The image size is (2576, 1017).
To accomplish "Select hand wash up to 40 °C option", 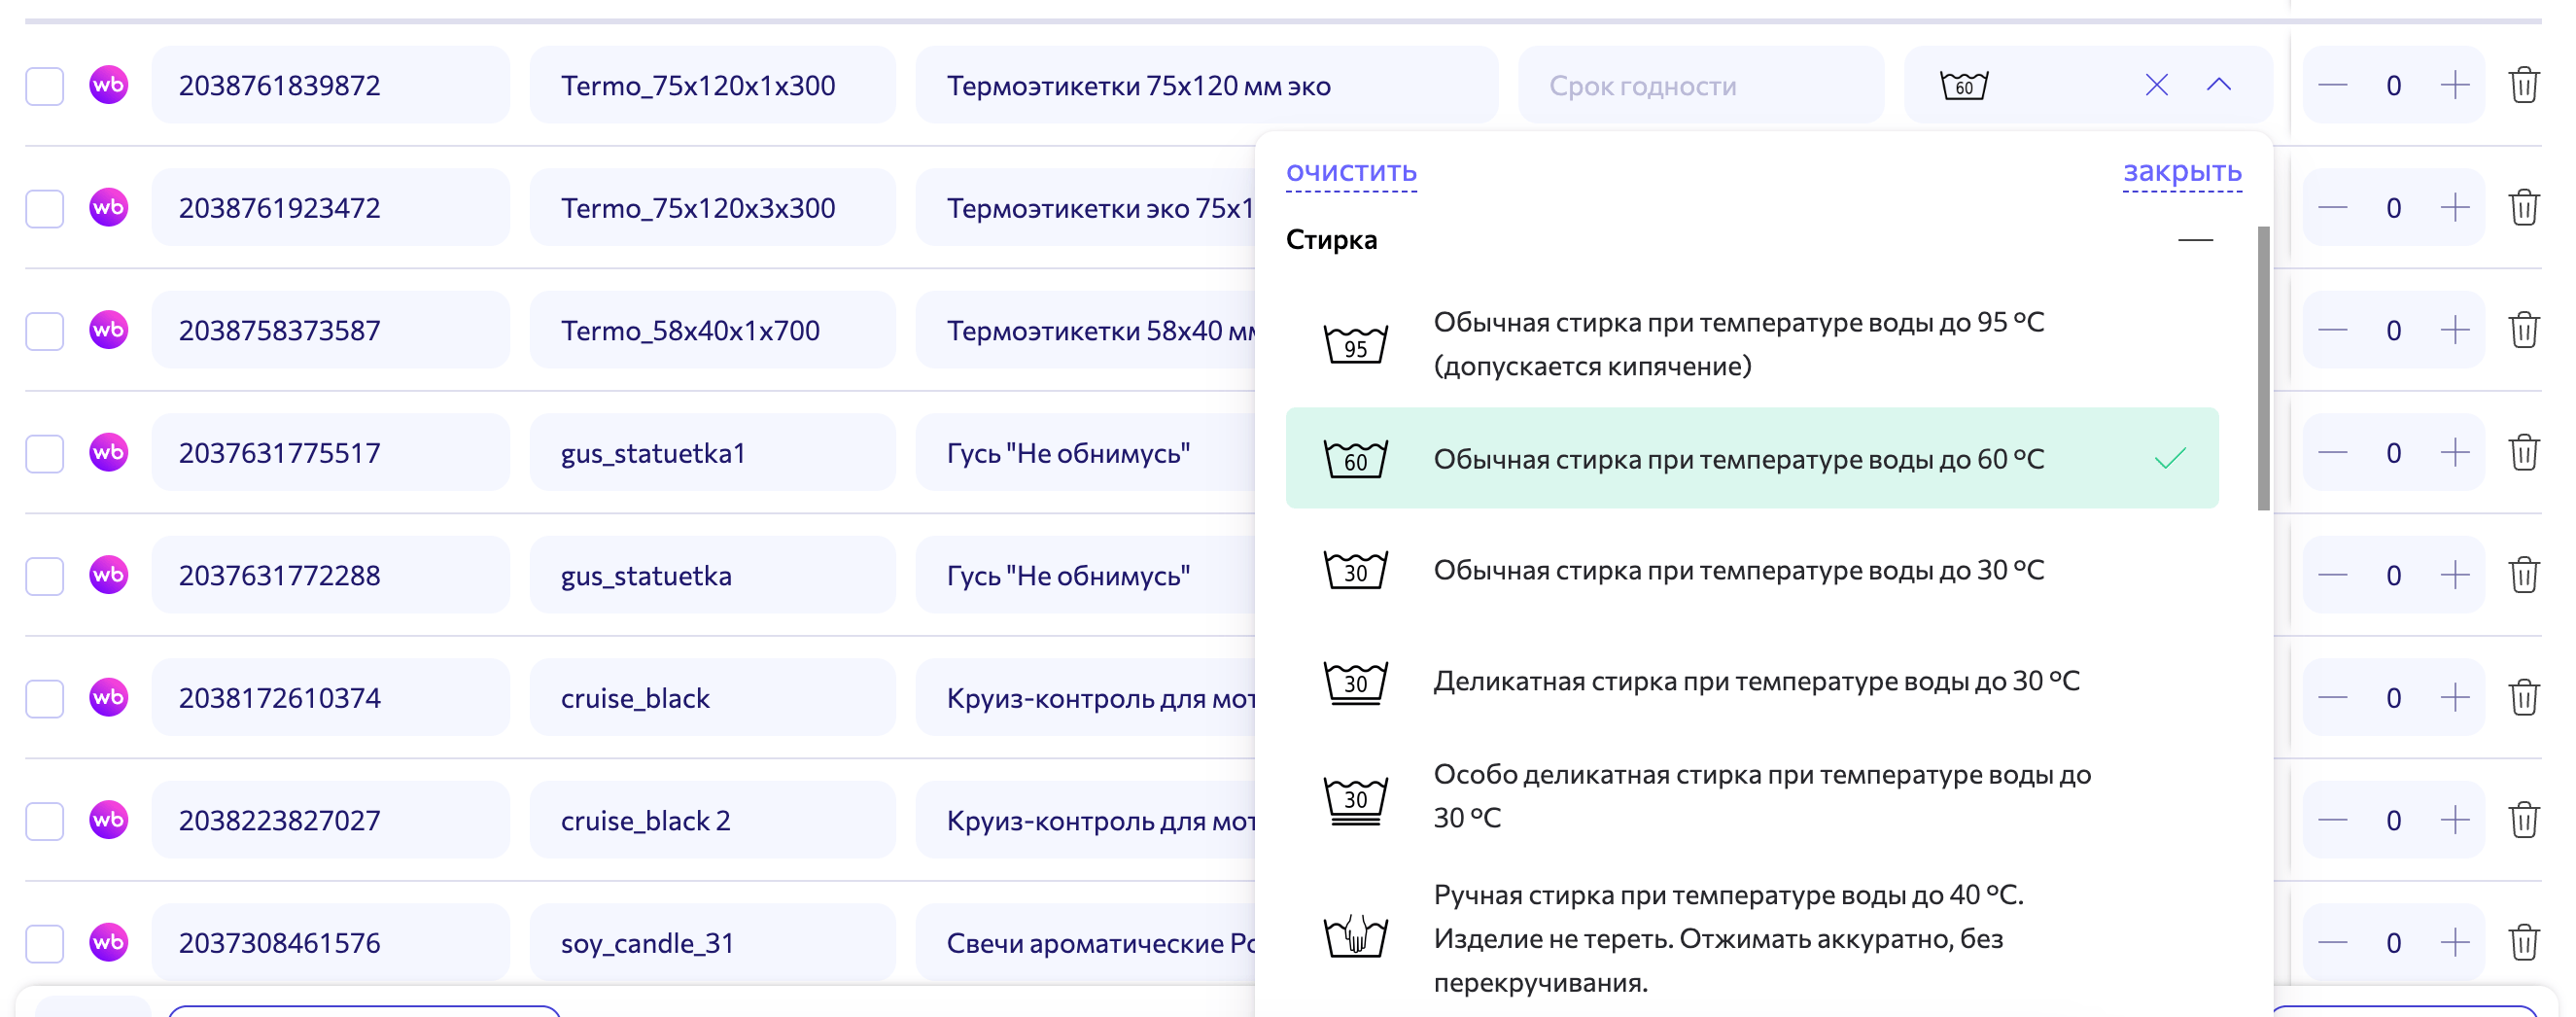I will tap(1752, 938).
